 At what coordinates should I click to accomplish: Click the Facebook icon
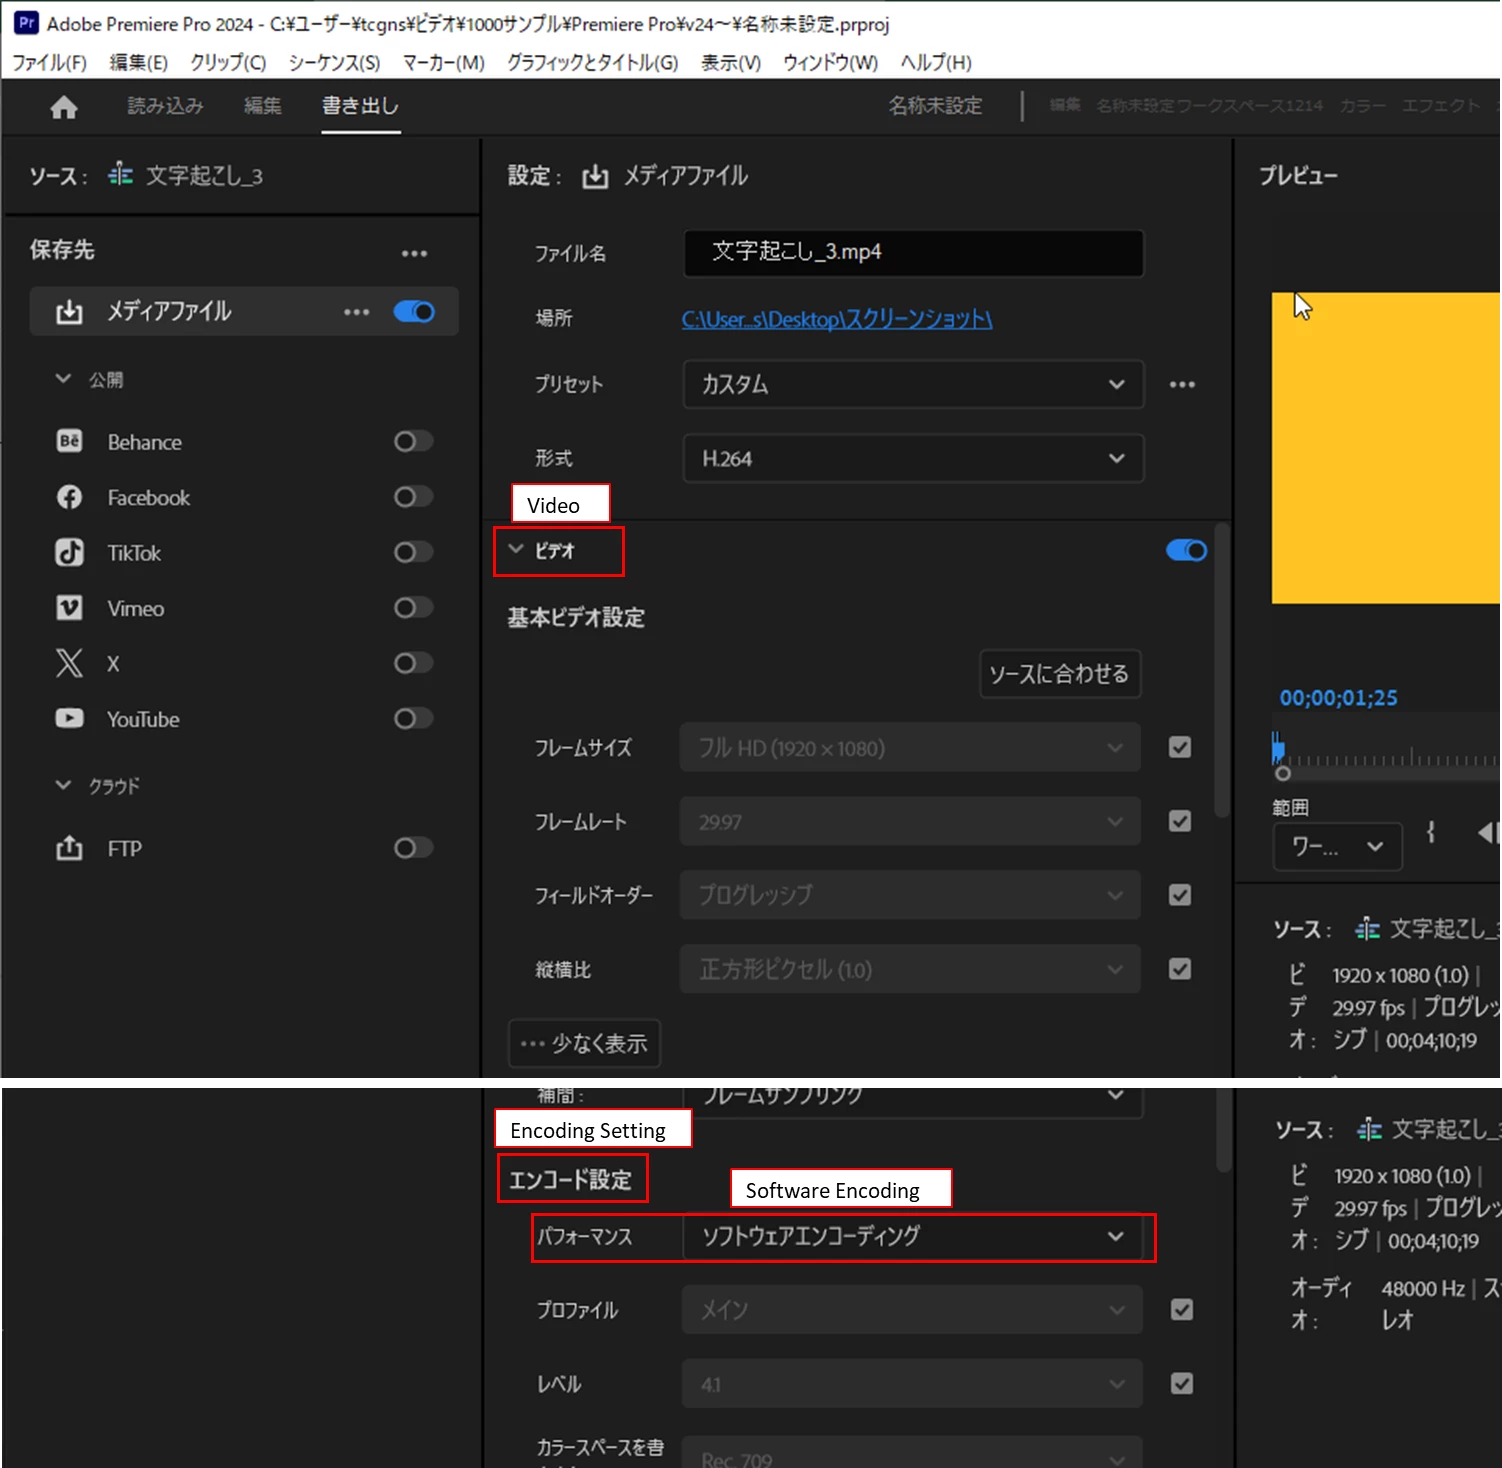(x=69, y=497)
